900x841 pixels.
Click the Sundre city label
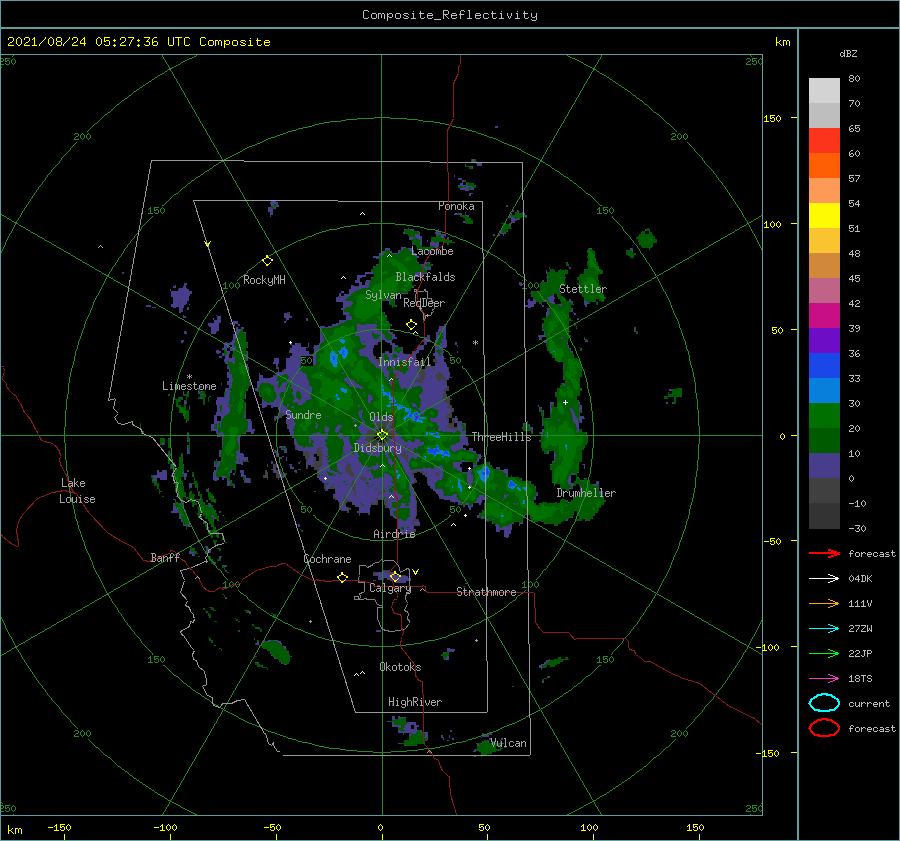(x=303, y=415)
